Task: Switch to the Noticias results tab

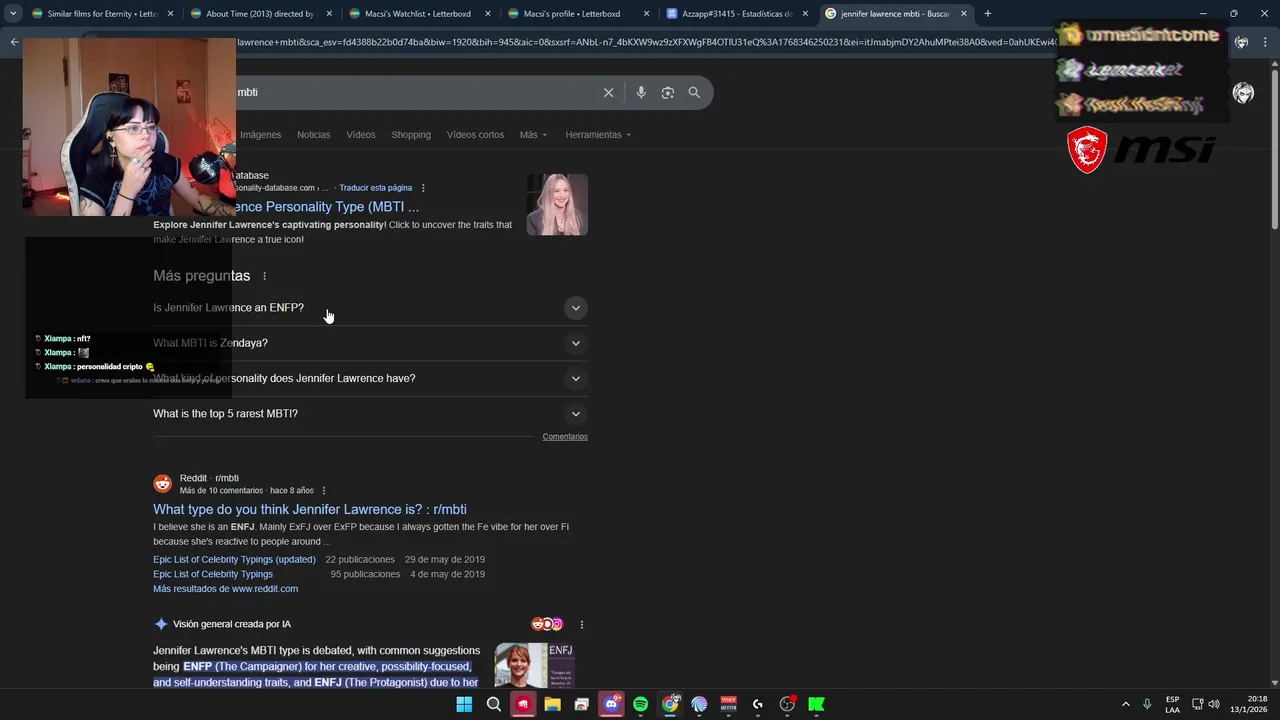Action: (313, 135)
